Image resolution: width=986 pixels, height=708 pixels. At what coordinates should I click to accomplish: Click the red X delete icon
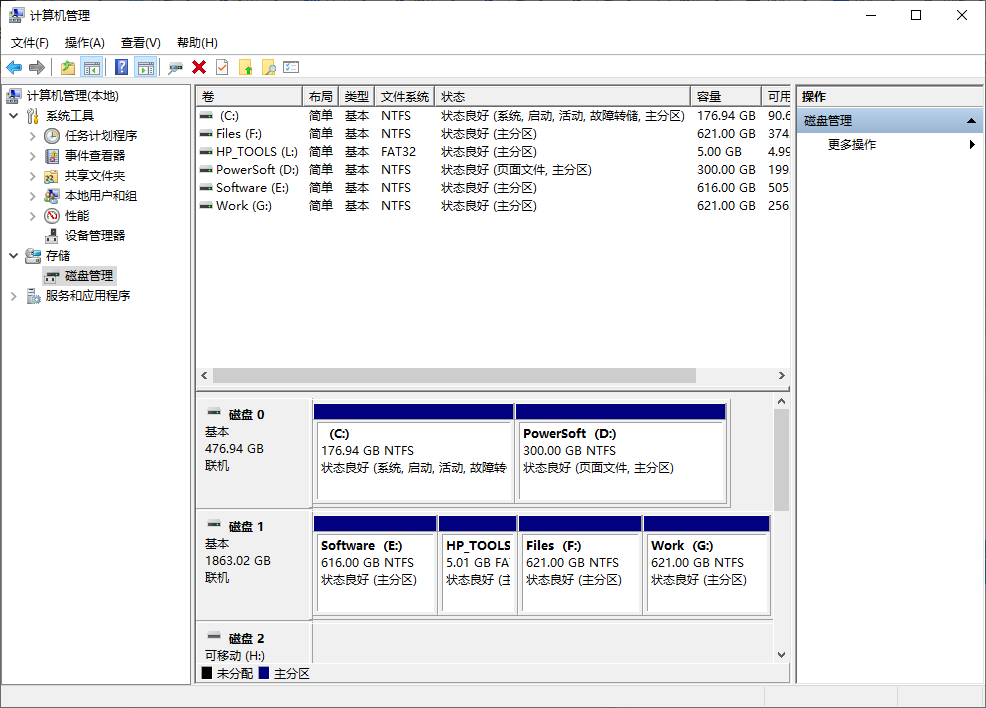(199, 67)
